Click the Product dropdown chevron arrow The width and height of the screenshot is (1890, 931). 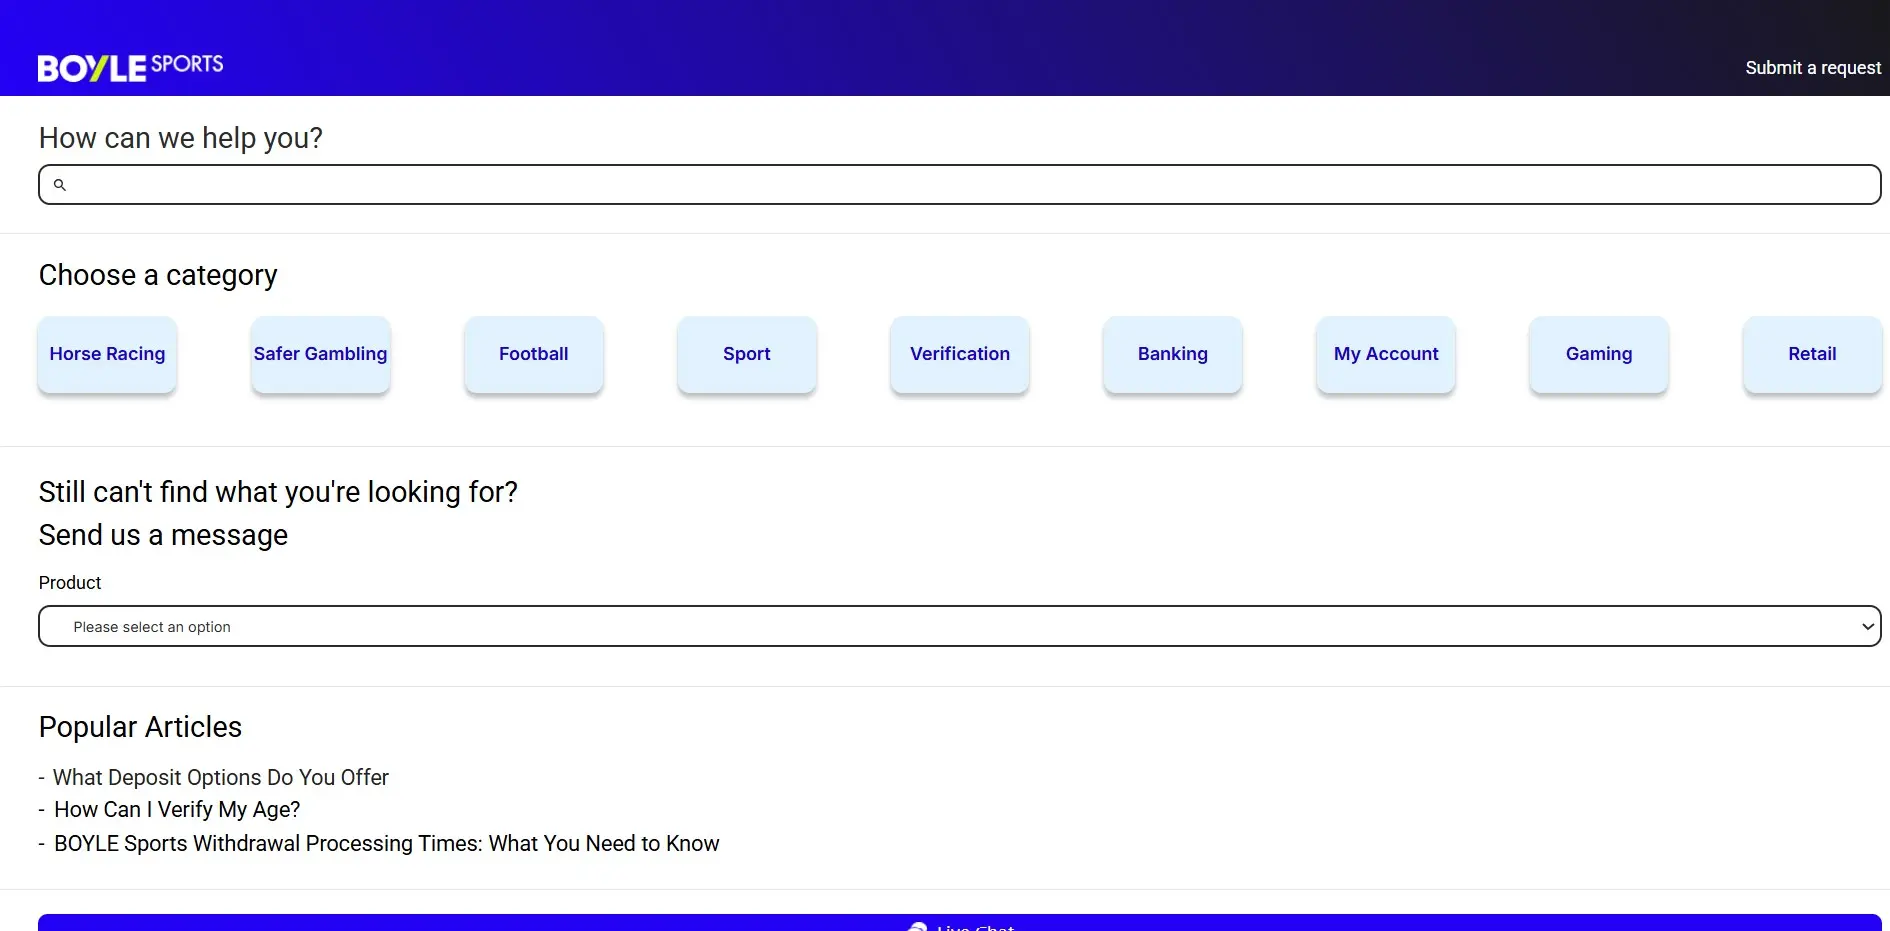coord(1866,627)
